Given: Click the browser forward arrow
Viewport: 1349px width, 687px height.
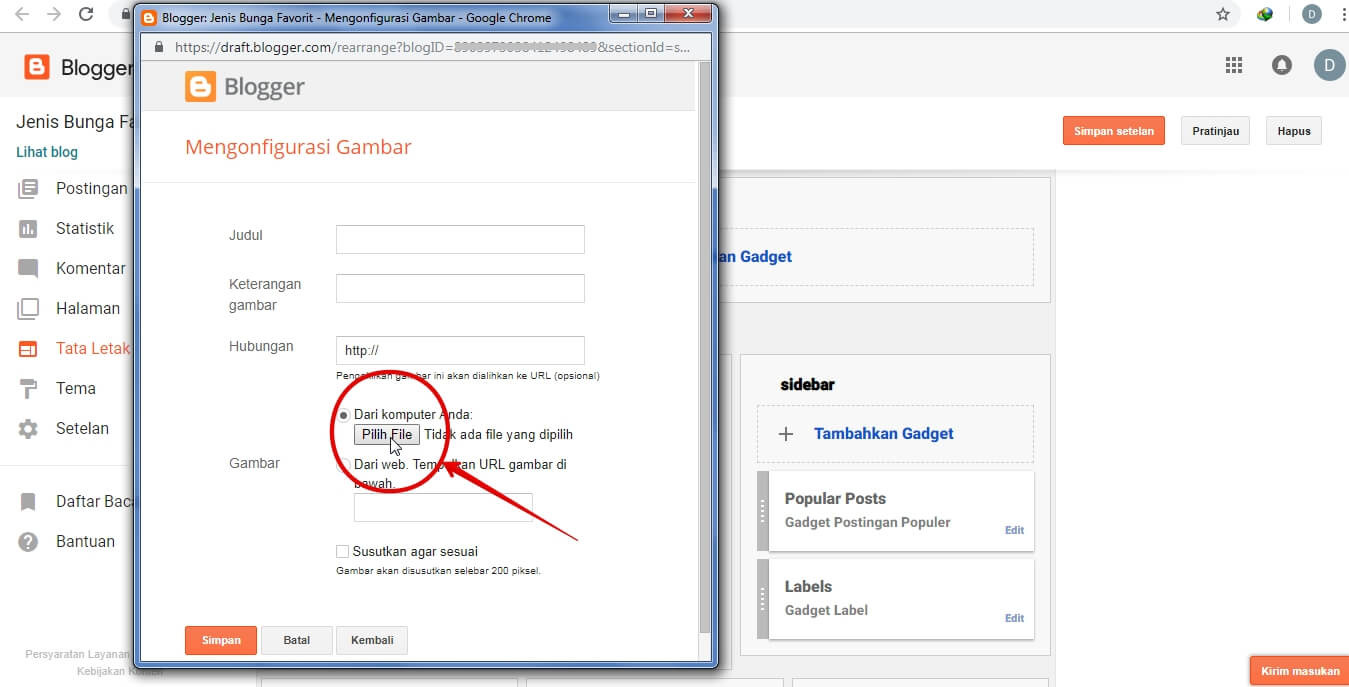Looking at the screenshot, I should click(54, 14).
